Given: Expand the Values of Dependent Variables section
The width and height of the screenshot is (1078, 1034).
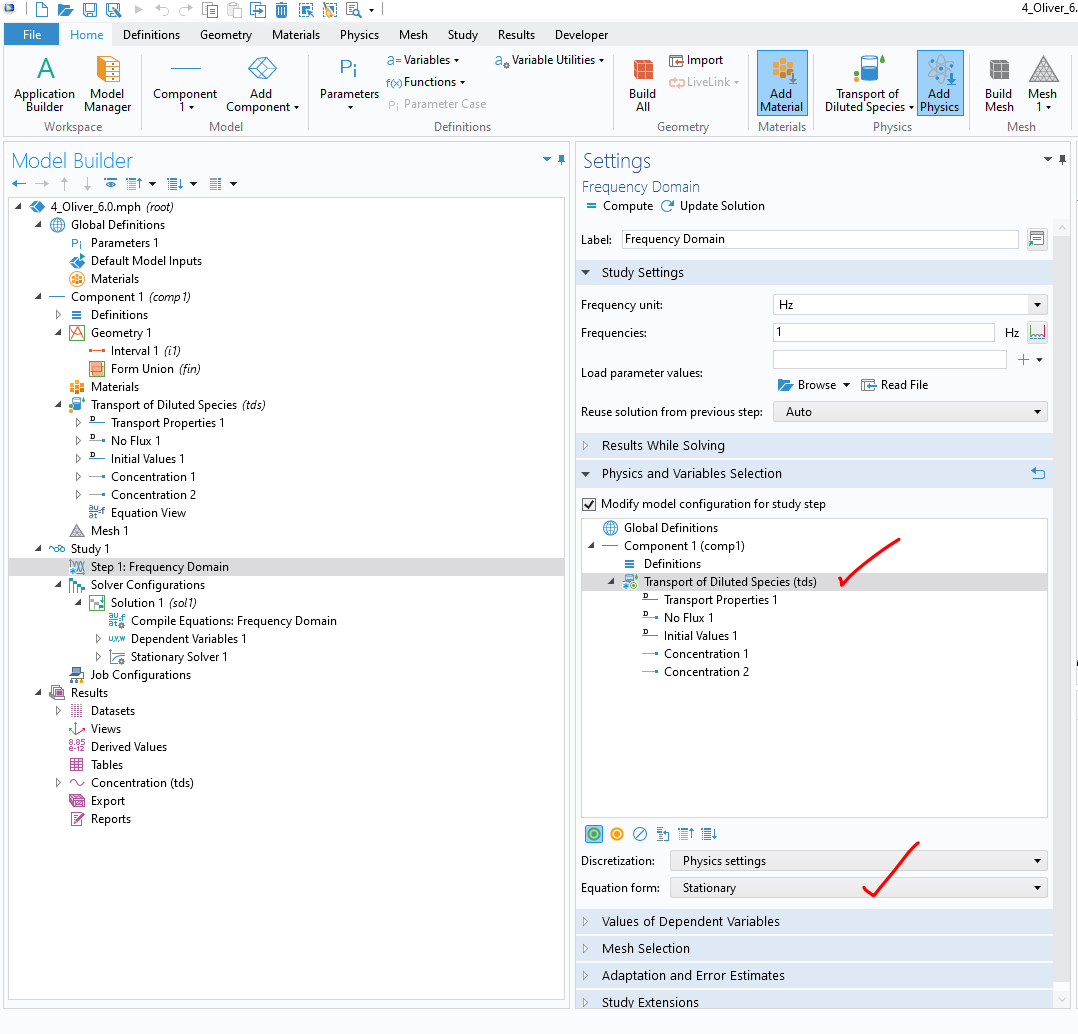Looking at the screenshot, I should tap(690, 922).
